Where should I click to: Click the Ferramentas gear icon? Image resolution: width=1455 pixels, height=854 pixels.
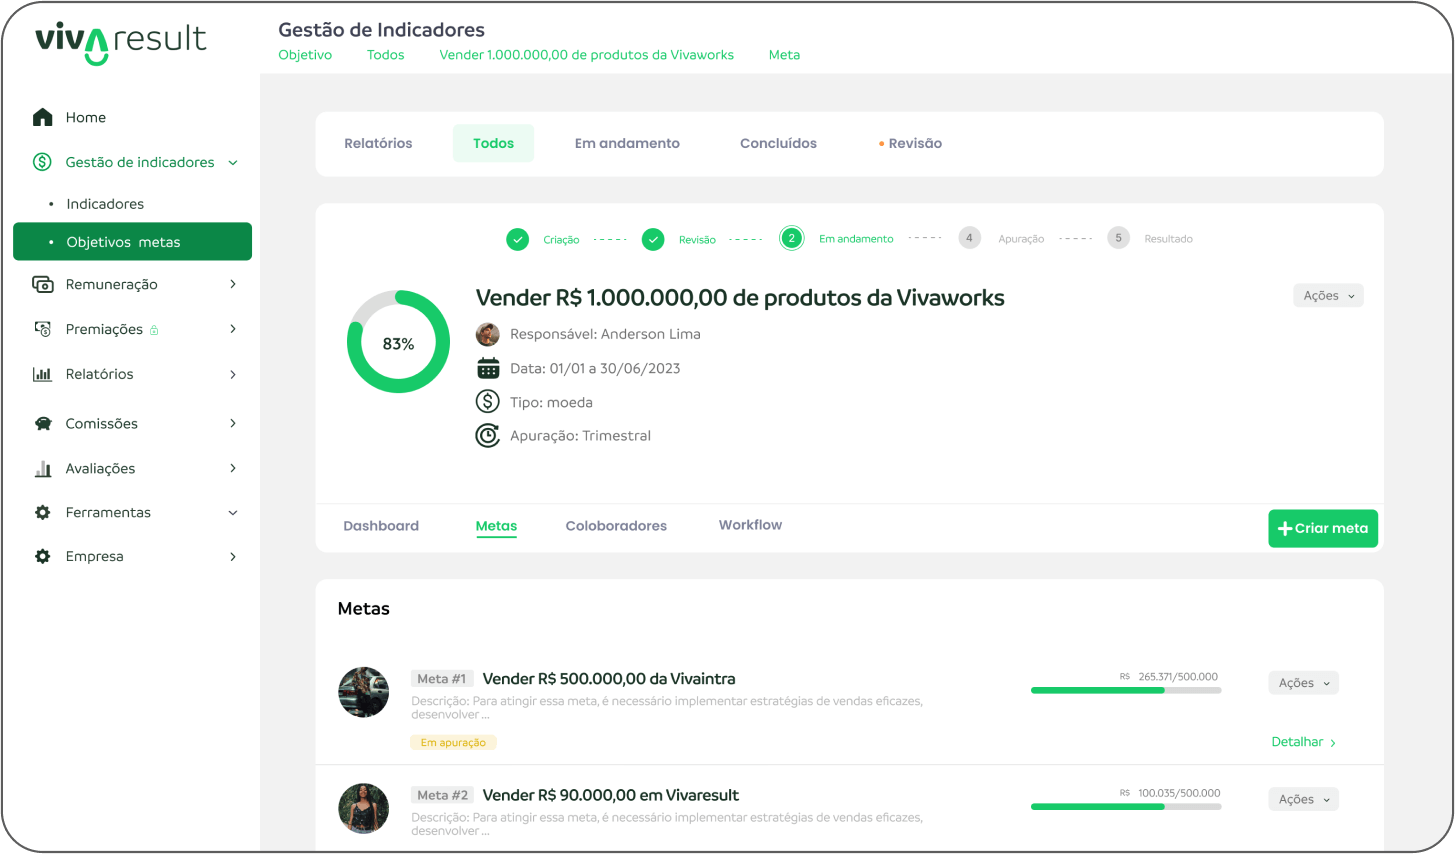pos(42,513)
